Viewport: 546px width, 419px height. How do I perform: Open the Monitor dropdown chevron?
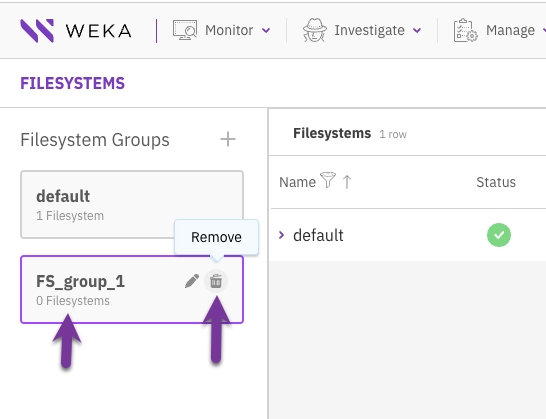tap(266, 31)
